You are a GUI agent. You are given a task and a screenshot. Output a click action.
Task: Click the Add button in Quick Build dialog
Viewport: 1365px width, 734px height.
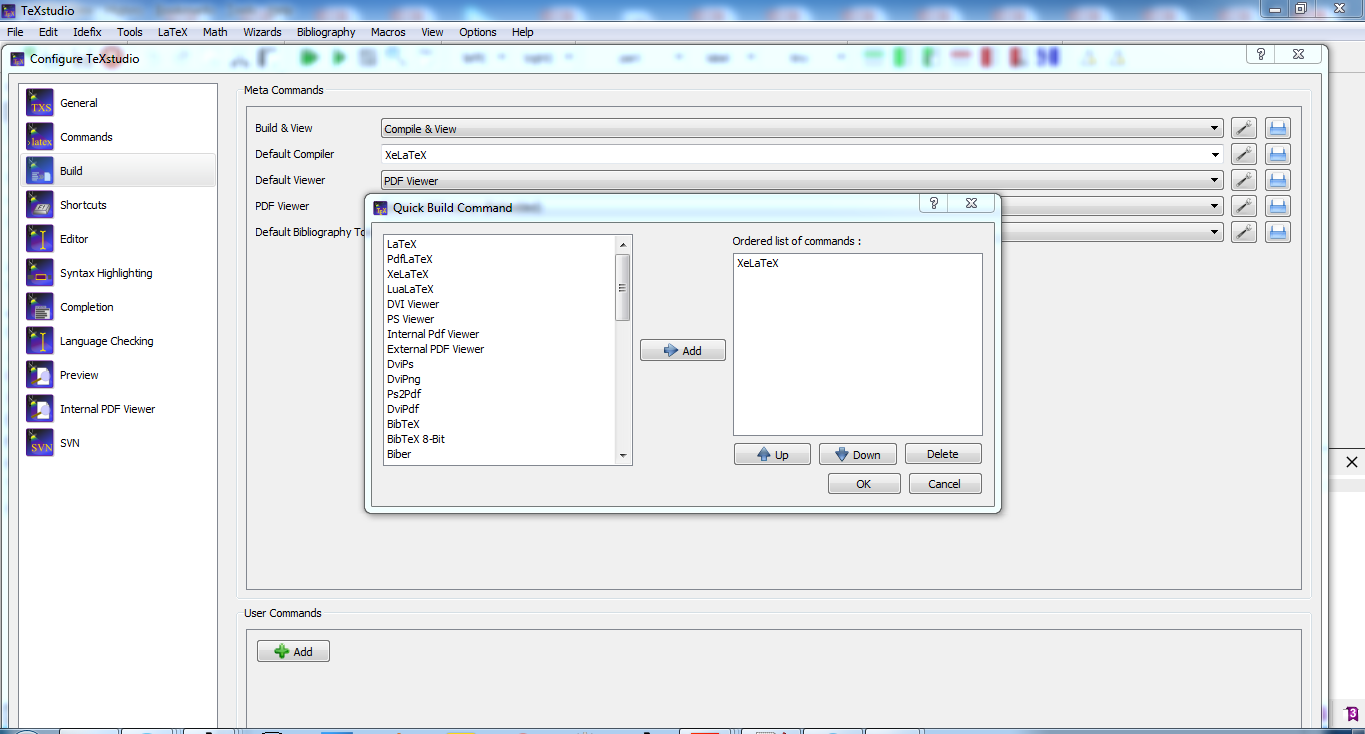pyautogui.click(x=683, y=350)
